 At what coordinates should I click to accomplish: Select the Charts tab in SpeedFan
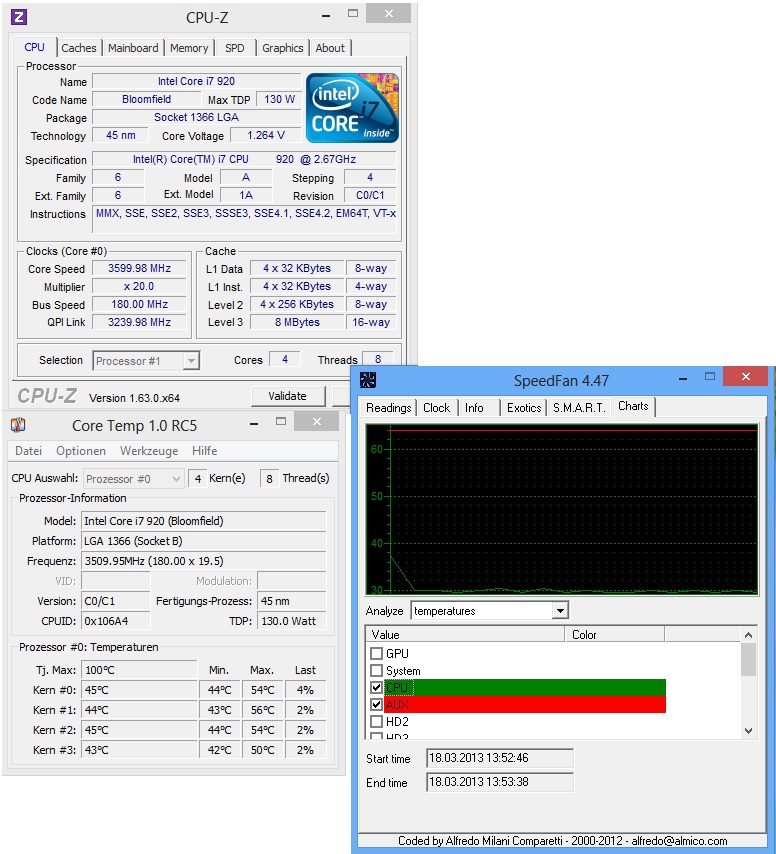(633, 406)
